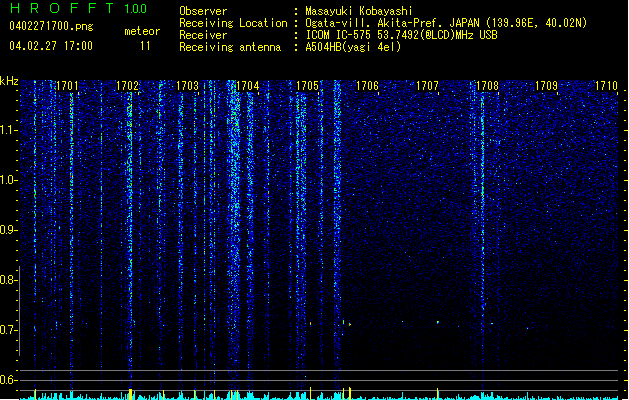Screen dimensions: 629x400
Task: Click the Receiver field label
Action: point(203,35)
